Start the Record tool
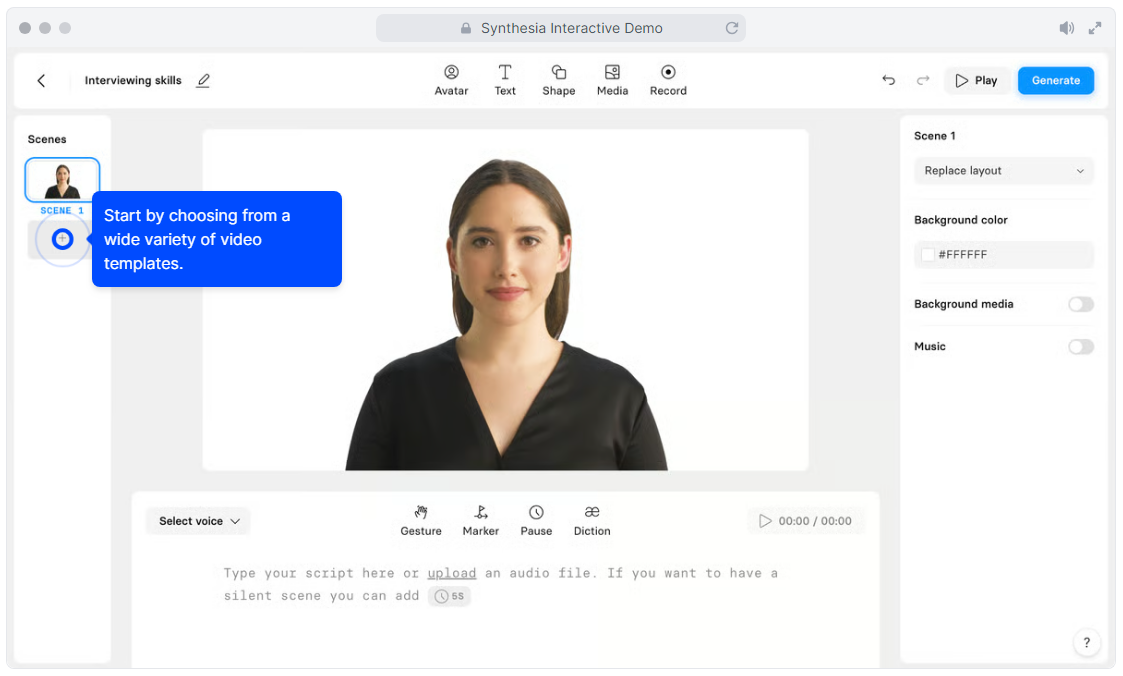 tap(668, 80)
